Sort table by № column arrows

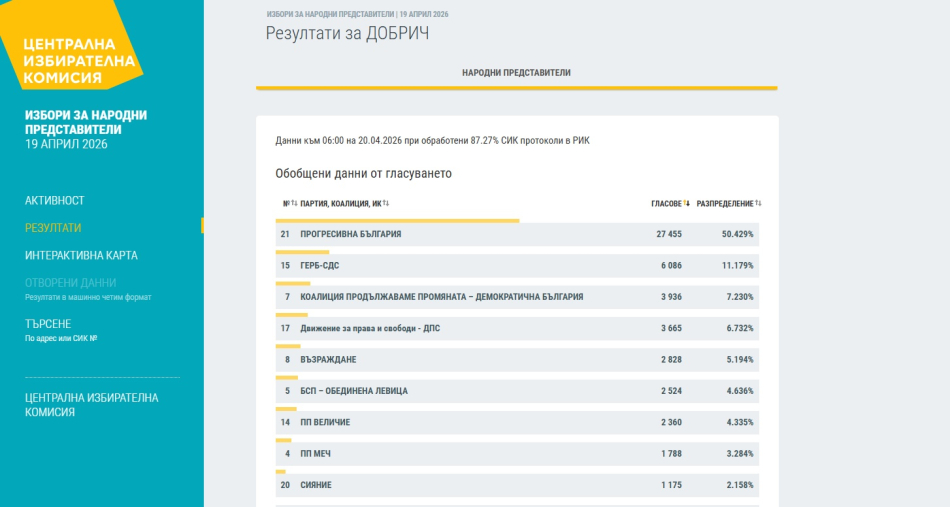[x=294, y=204]
